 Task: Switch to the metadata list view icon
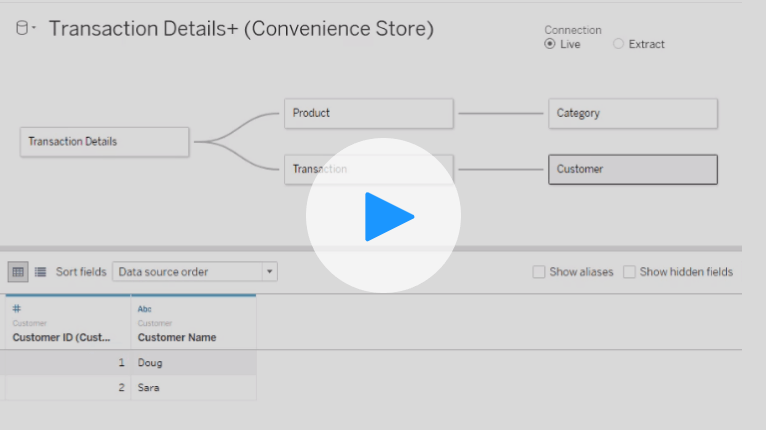coord(41,271)
